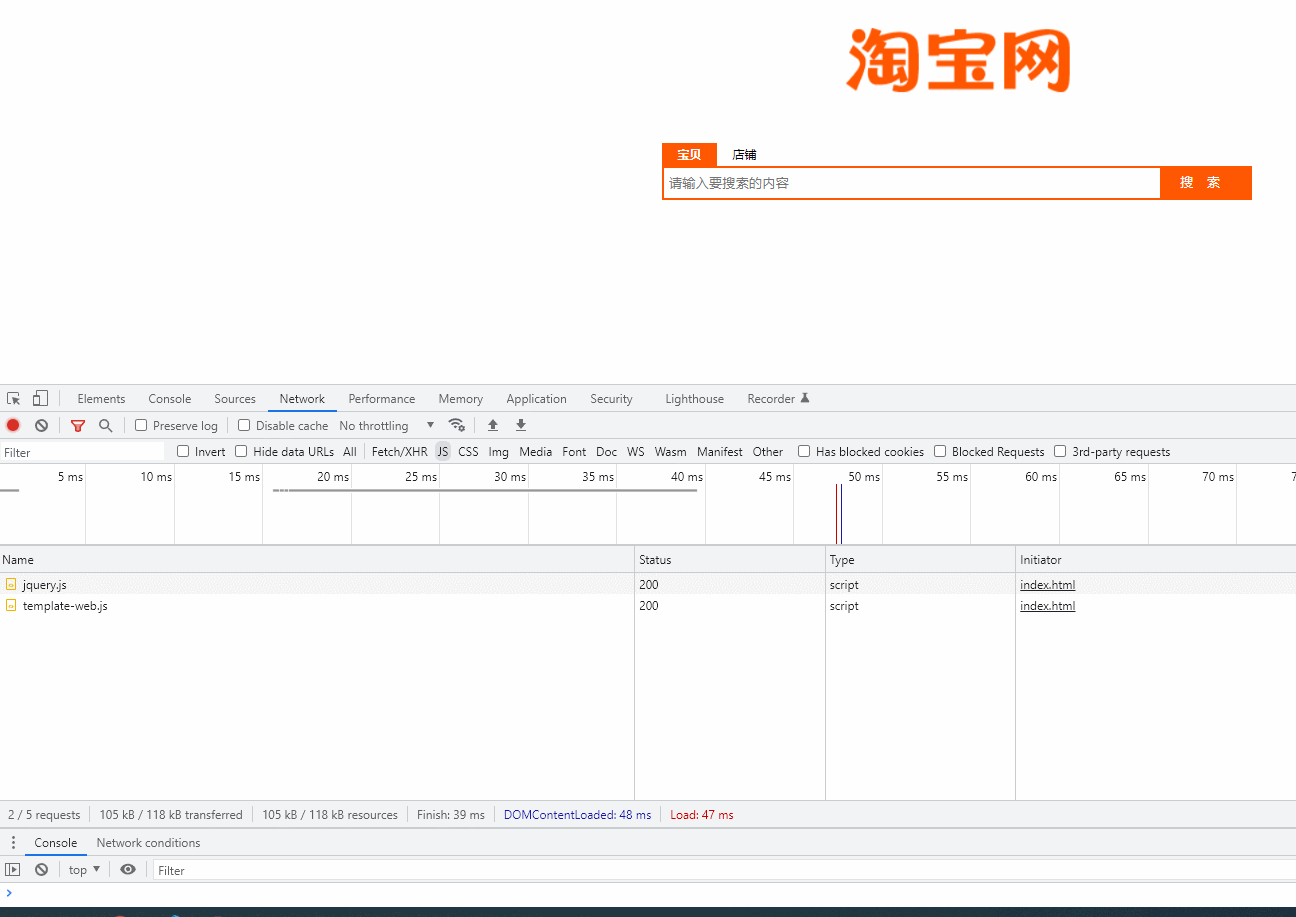
Task: Filter requests by Other
Action: (x=768, y=452)
